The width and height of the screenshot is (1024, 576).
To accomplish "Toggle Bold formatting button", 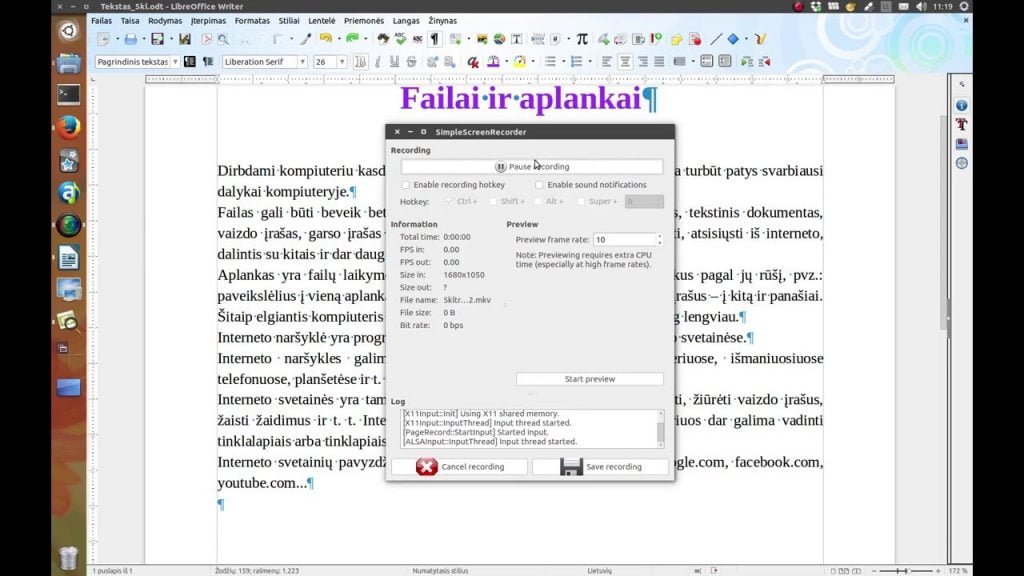I will tap(360, 61).
